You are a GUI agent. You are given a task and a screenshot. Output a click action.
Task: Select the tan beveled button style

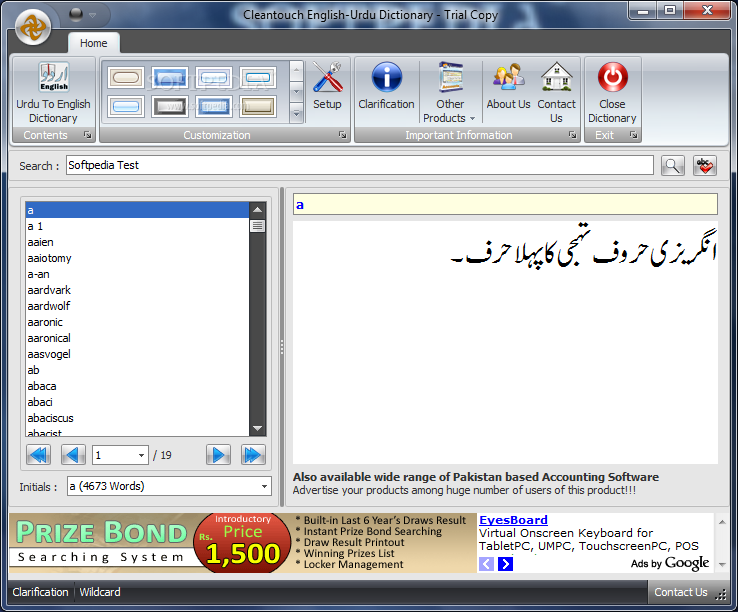pos(258,106)
